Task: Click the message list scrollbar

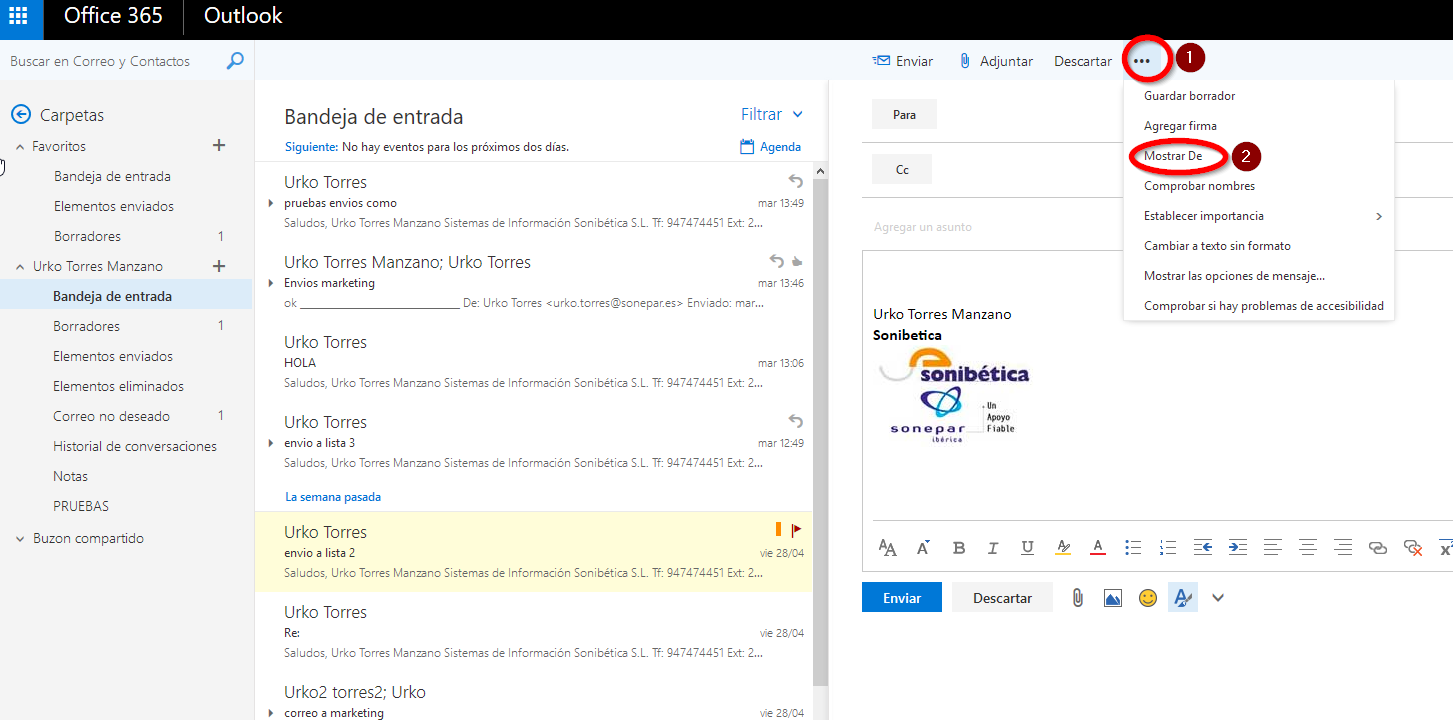Action: (821, 430)
